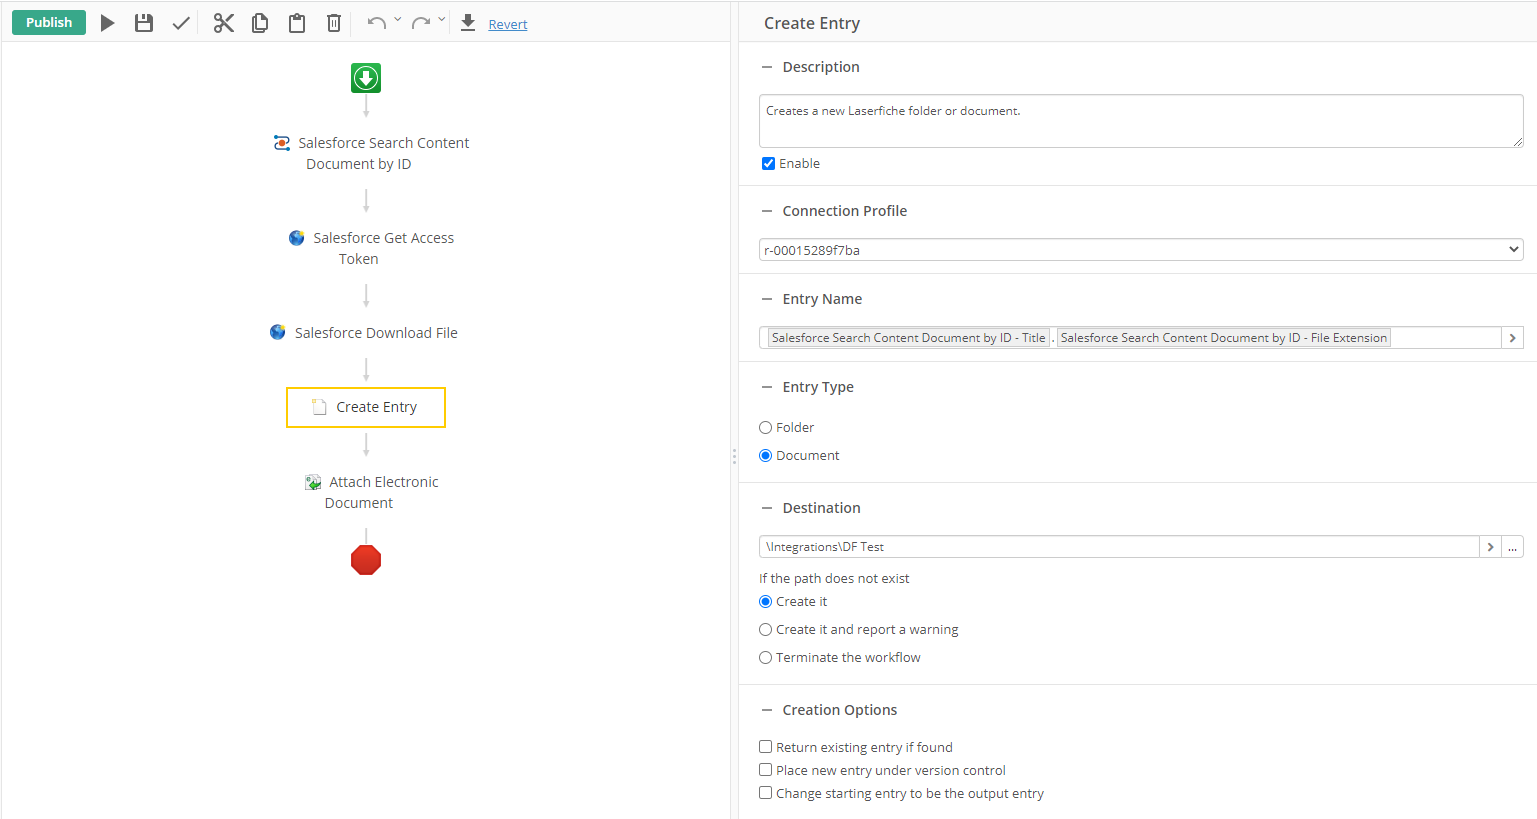Collapse the Entry Type section
The width and height of the screenshot is (1537, 819).
pyautogui.click(x=767, y=387)
